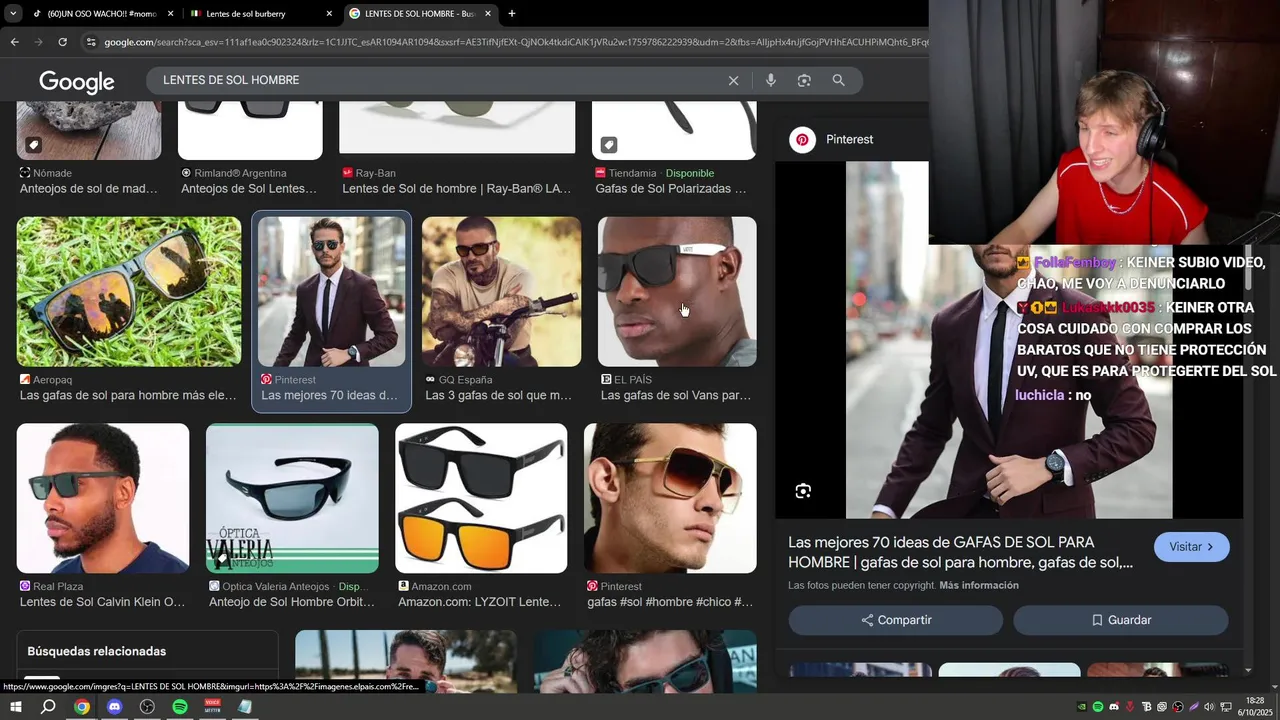Open OBS Studio from the taskbar
Image resolution: width=1280 pixels, height=720 pixels.
point(147,707)
